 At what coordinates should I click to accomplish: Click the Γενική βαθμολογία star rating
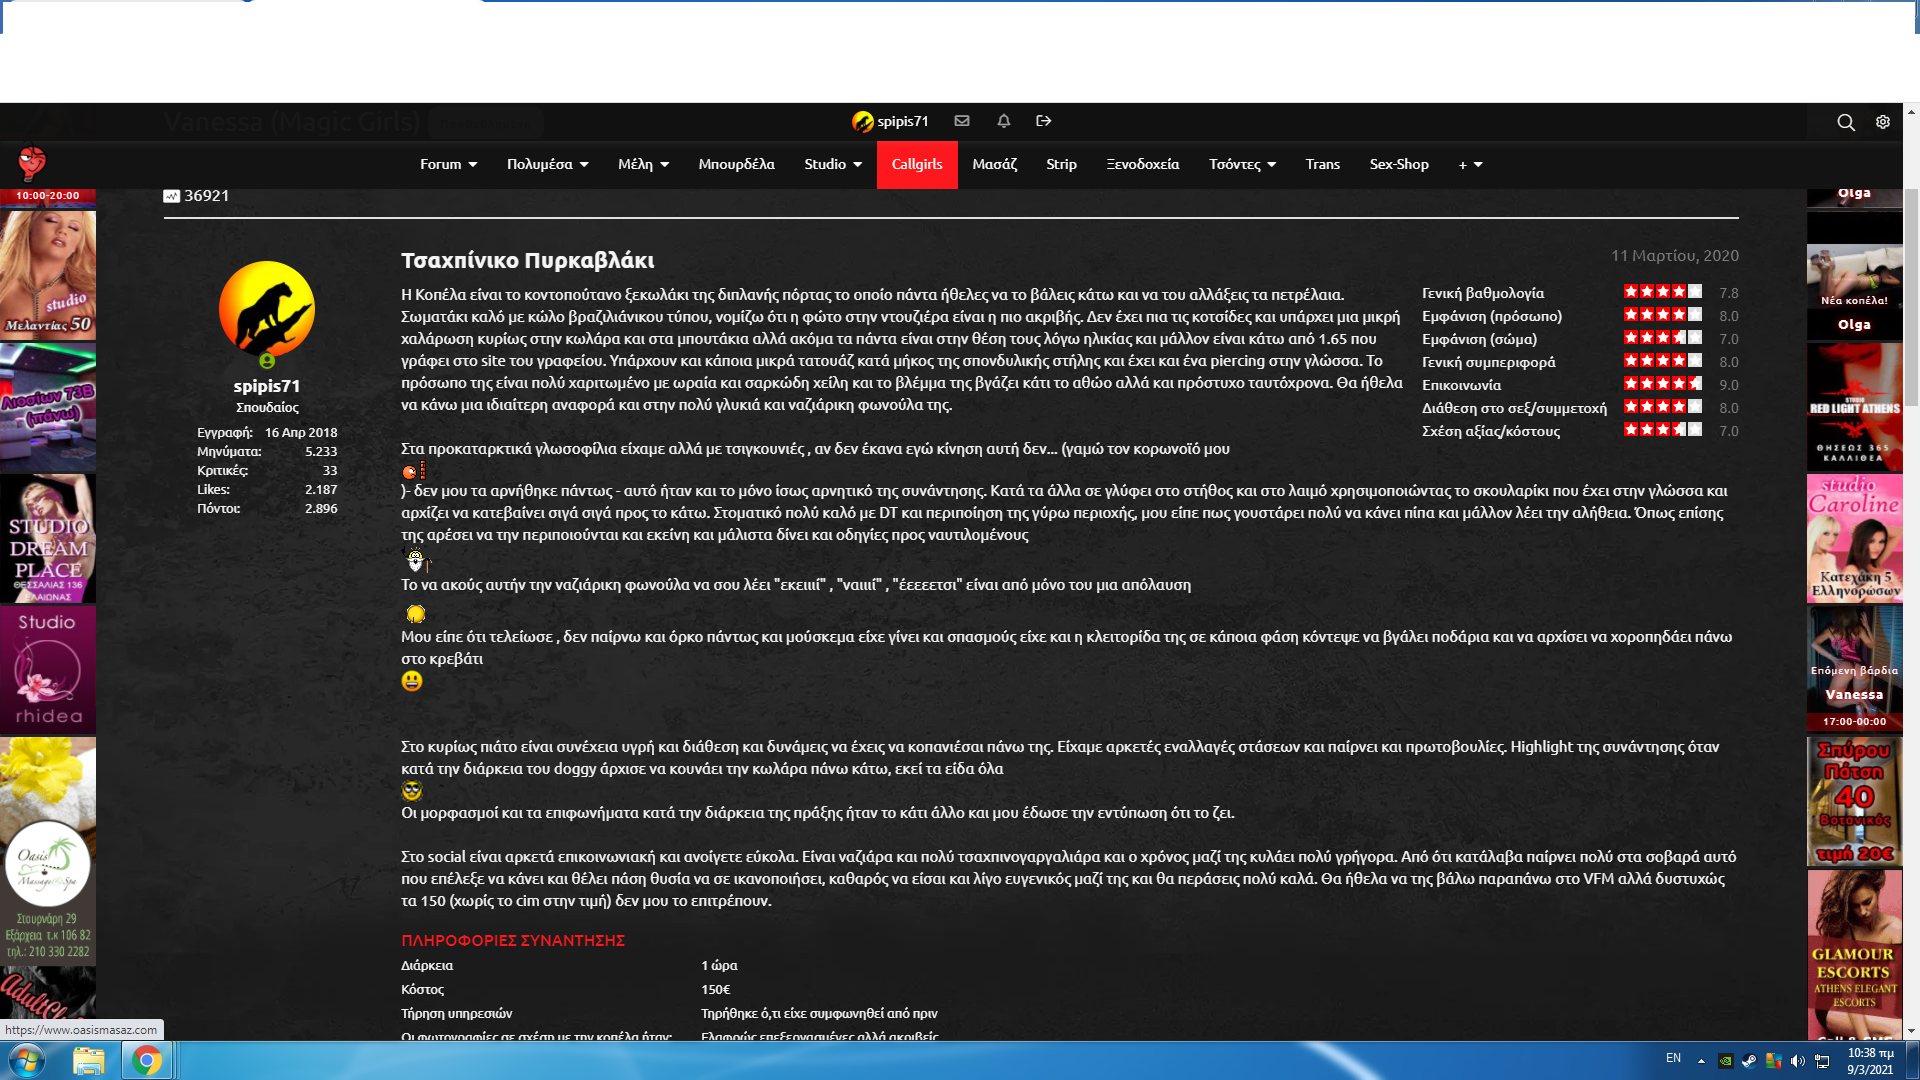pyautogui.click(x=1662, y=292)
